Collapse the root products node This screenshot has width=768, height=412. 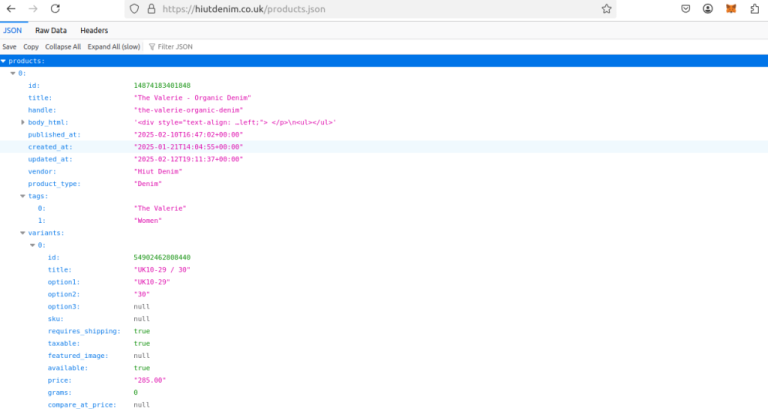coord(4,61)
